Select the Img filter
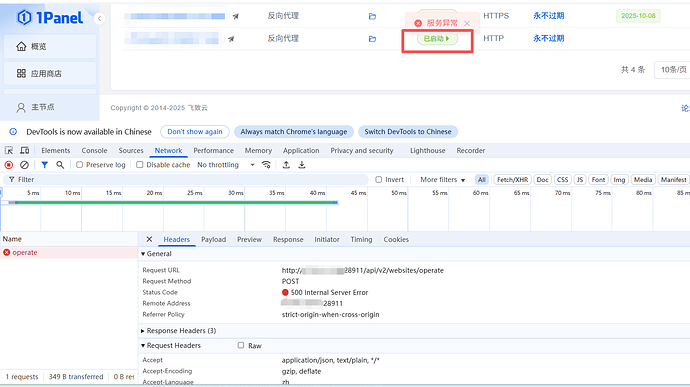Screen dimensions: 690x387 click(x=619, y=180)
